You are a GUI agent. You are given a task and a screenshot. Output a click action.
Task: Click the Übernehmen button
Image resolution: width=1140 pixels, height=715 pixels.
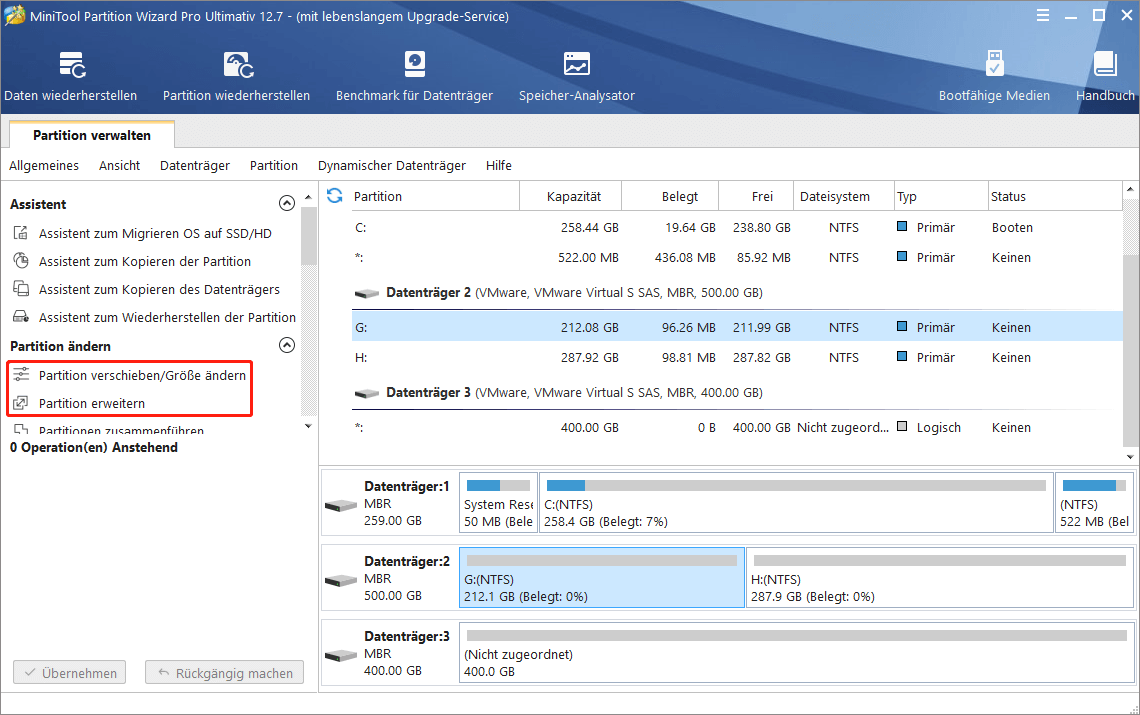click(70, 673)
